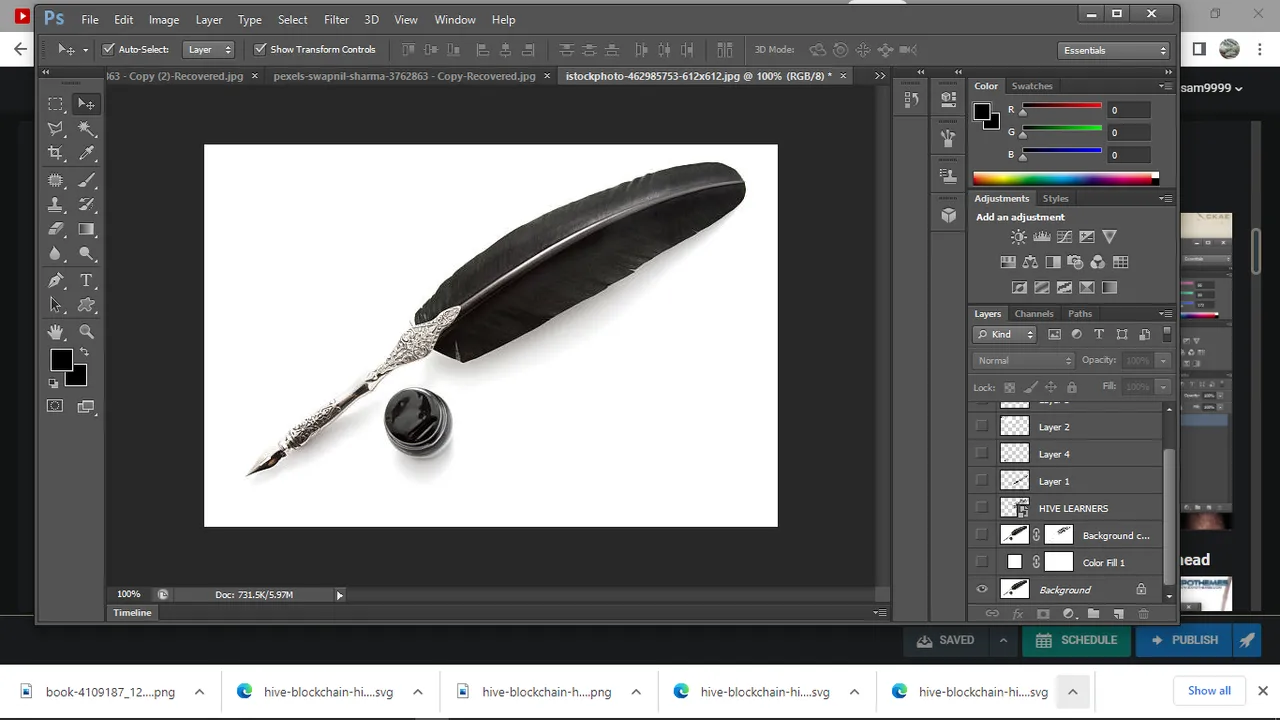The image size is (1280, 720).
Task: Show Layer 4 visibility box
Action: coord(982,453)
